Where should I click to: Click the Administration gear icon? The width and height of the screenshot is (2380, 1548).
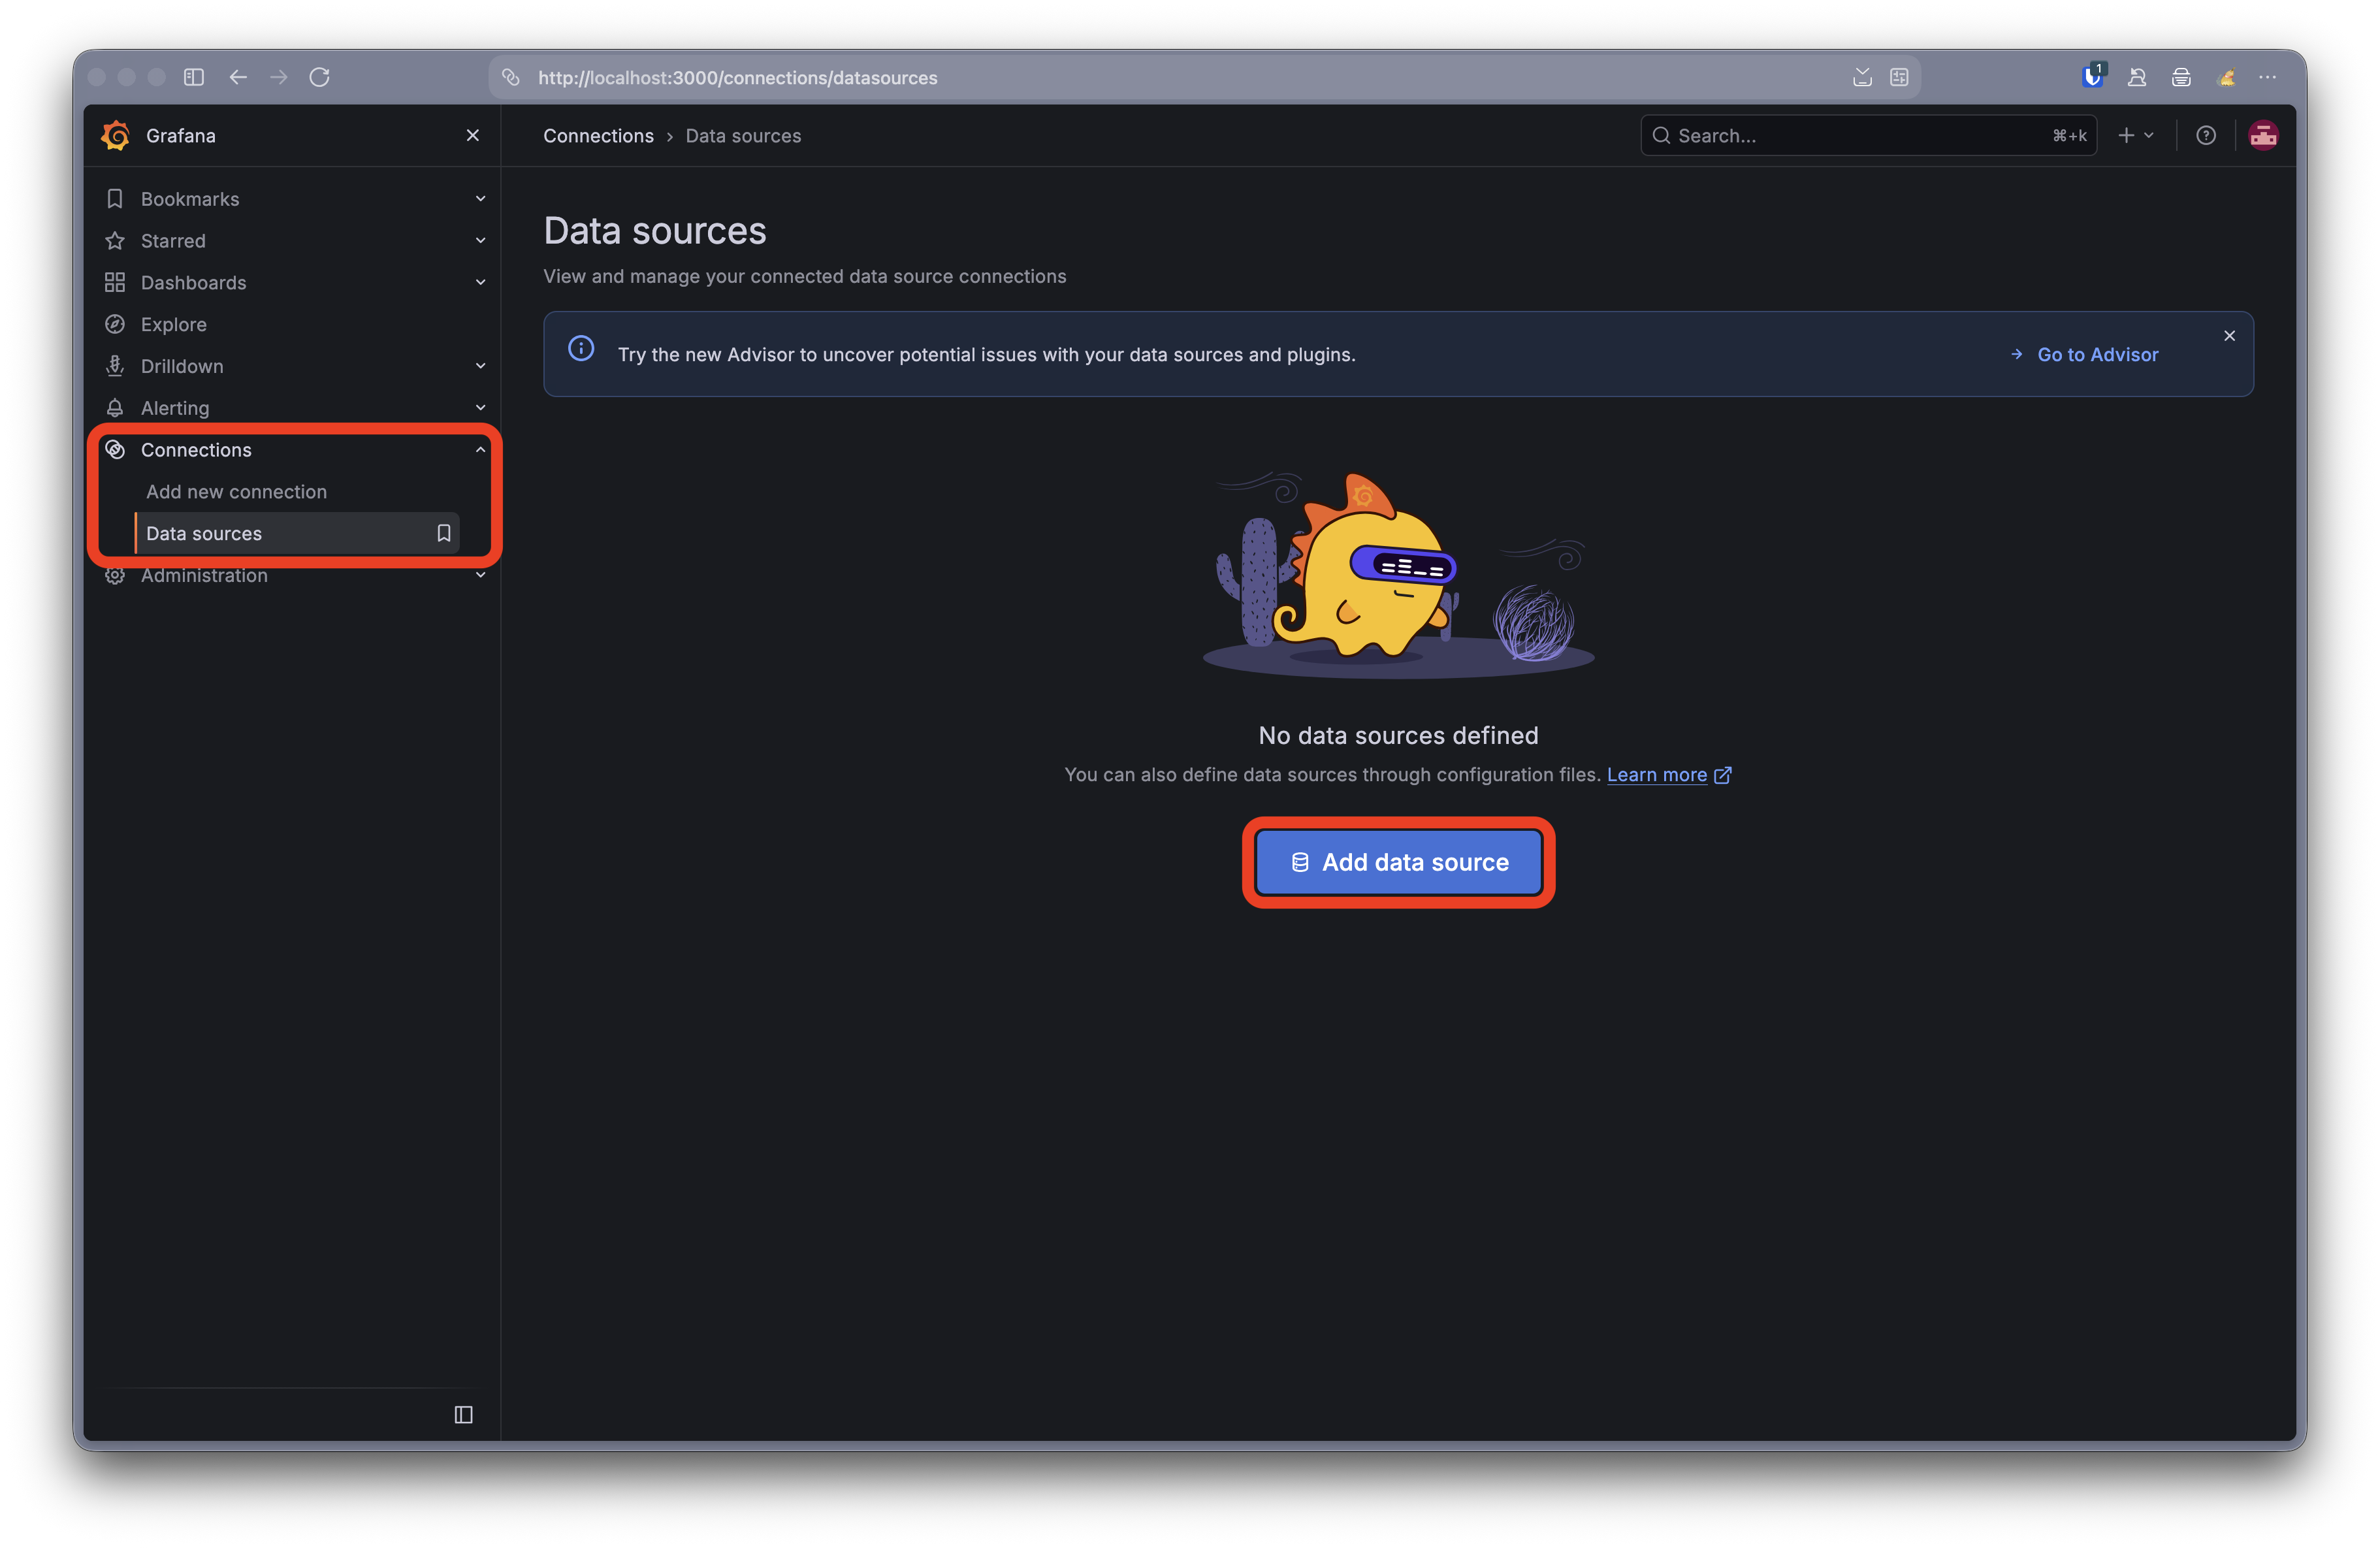115,576
